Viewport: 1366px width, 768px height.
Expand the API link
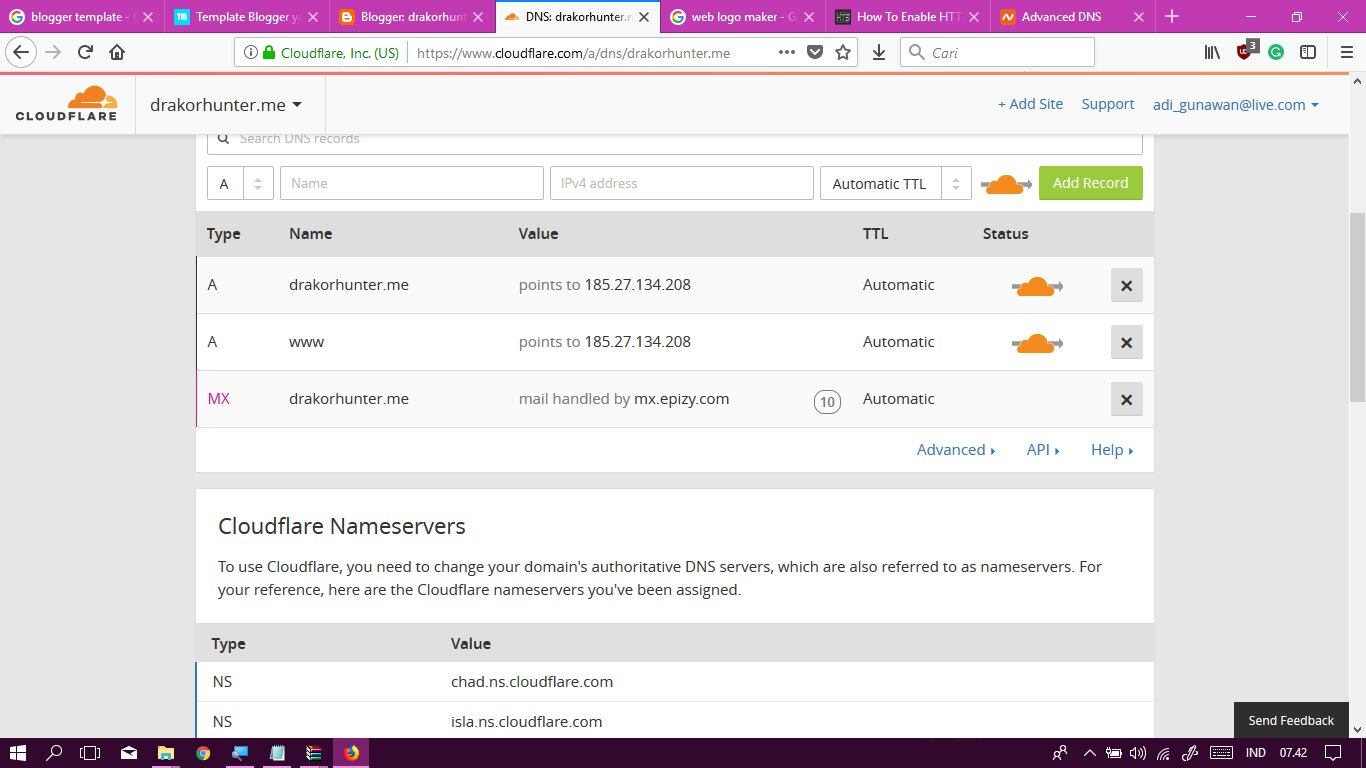[x=1043, y=450]
